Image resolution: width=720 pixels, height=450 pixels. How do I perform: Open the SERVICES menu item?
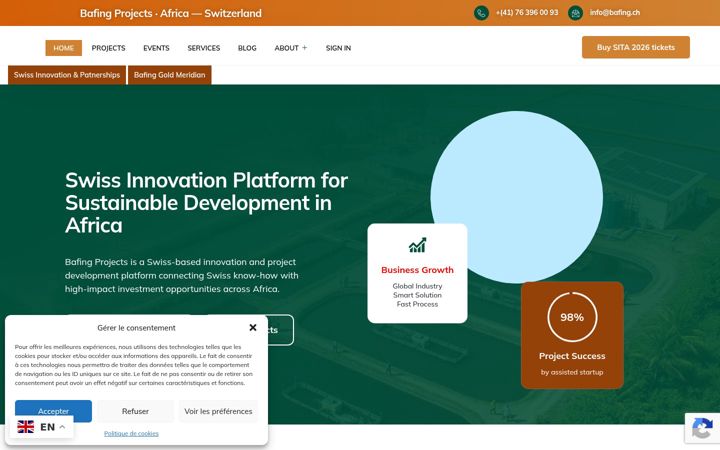(203, 48)
